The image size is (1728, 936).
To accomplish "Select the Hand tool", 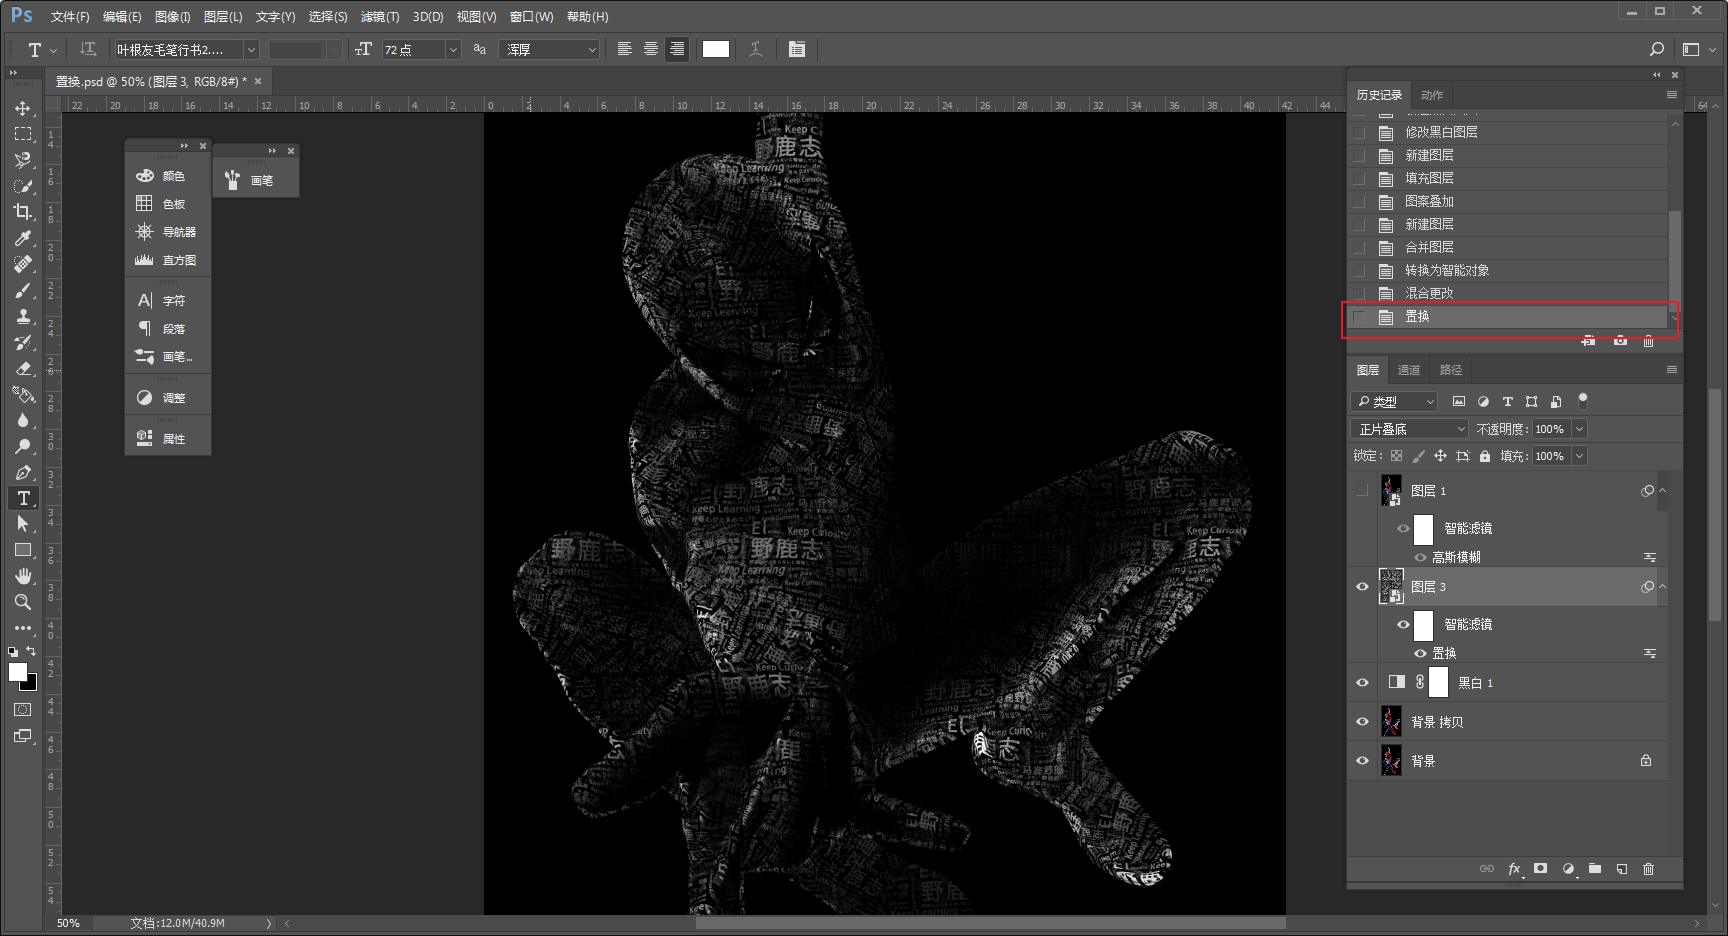I will click(x=22, y=576).
